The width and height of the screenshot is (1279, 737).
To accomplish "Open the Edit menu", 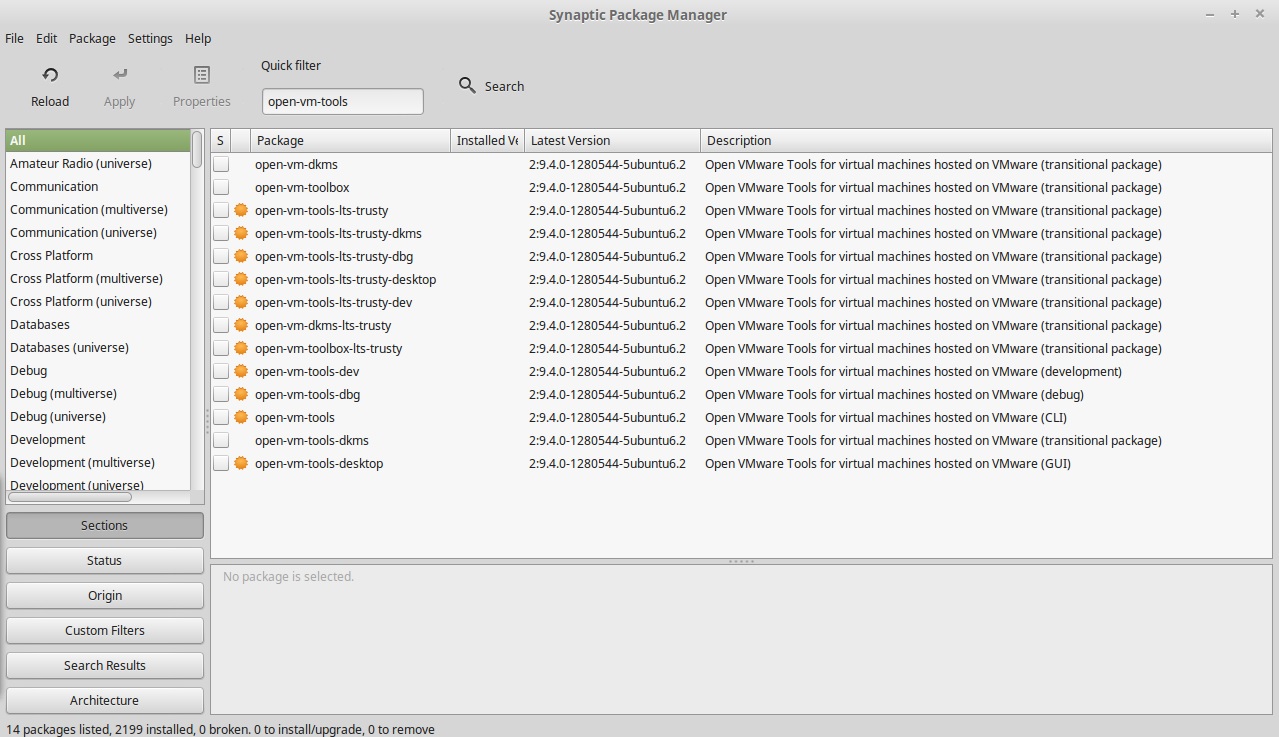I will click(46, 38).
